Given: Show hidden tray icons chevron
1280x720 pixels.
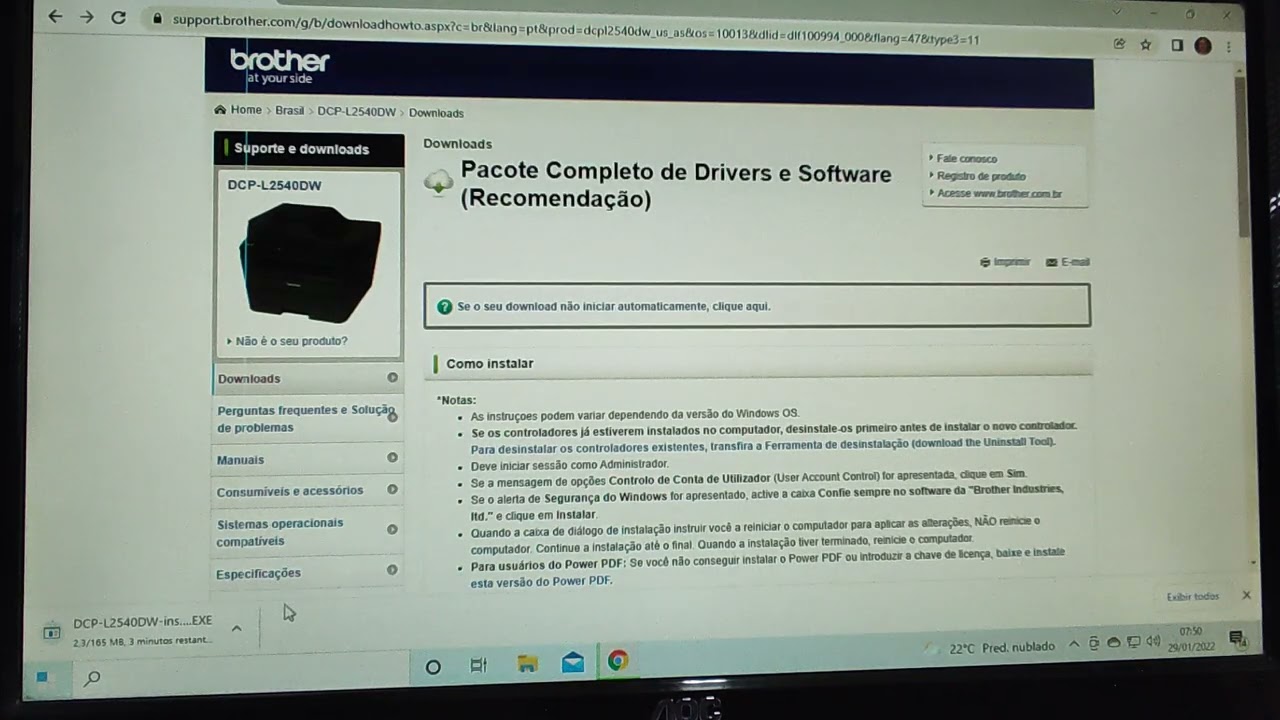Looking at the screenshot, I should click(1074, 645).
